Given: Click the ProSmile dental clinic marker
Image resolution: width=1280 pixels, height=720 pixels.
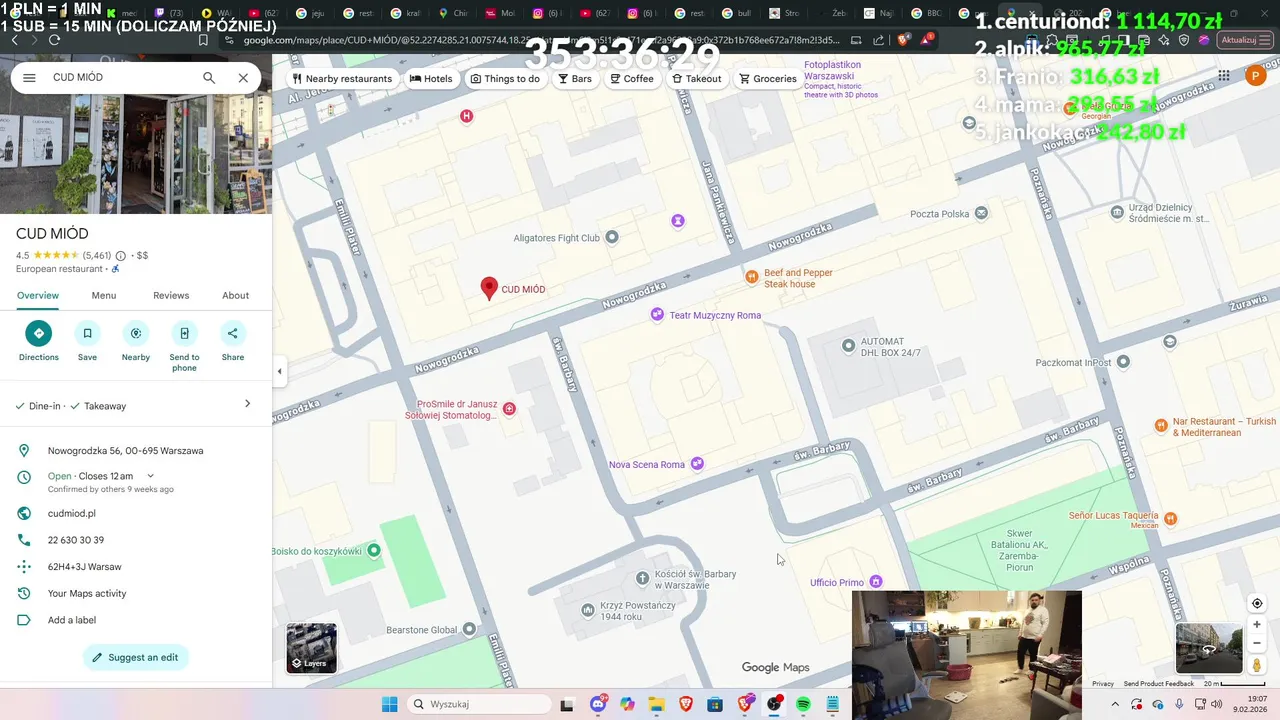Looking at the screenshot, I should pos(510,408).
